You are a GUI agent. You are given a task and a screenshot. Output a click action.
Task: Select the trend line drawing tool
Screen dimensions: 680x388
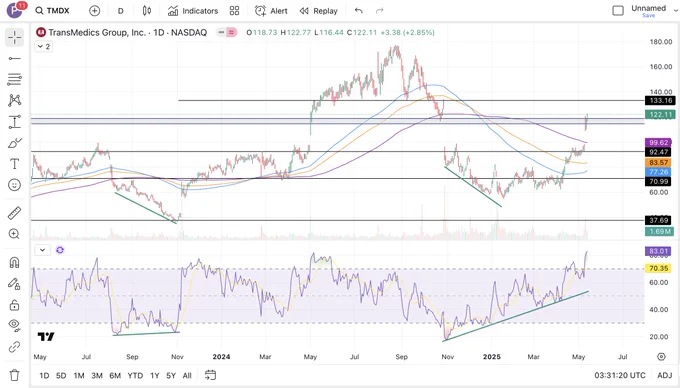click(x=14, y=59)
